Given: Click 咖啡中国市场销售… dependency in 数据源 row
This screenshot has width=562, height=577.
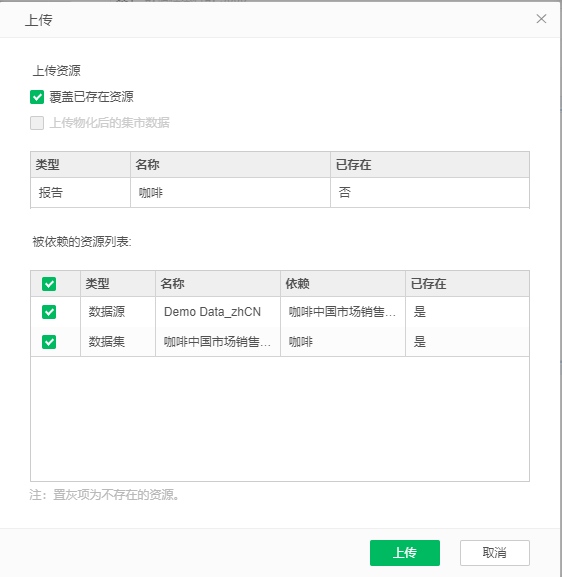Looking at the screenshot, I should coord(343,312).
